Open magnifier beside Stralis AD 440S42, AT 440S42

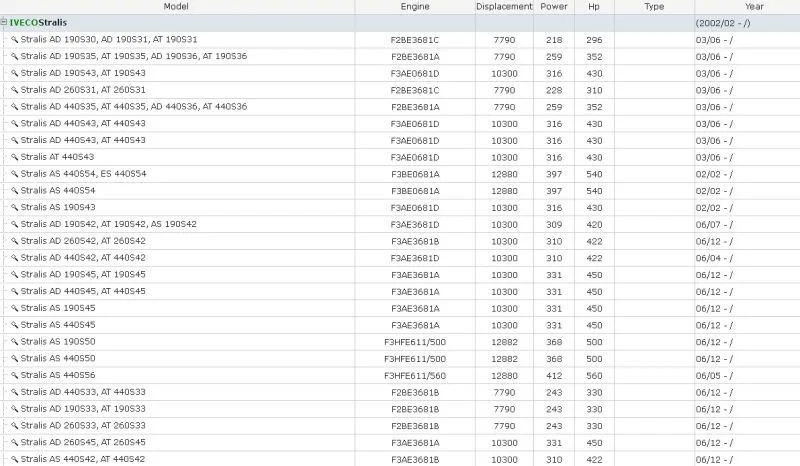tap(14, 258)
